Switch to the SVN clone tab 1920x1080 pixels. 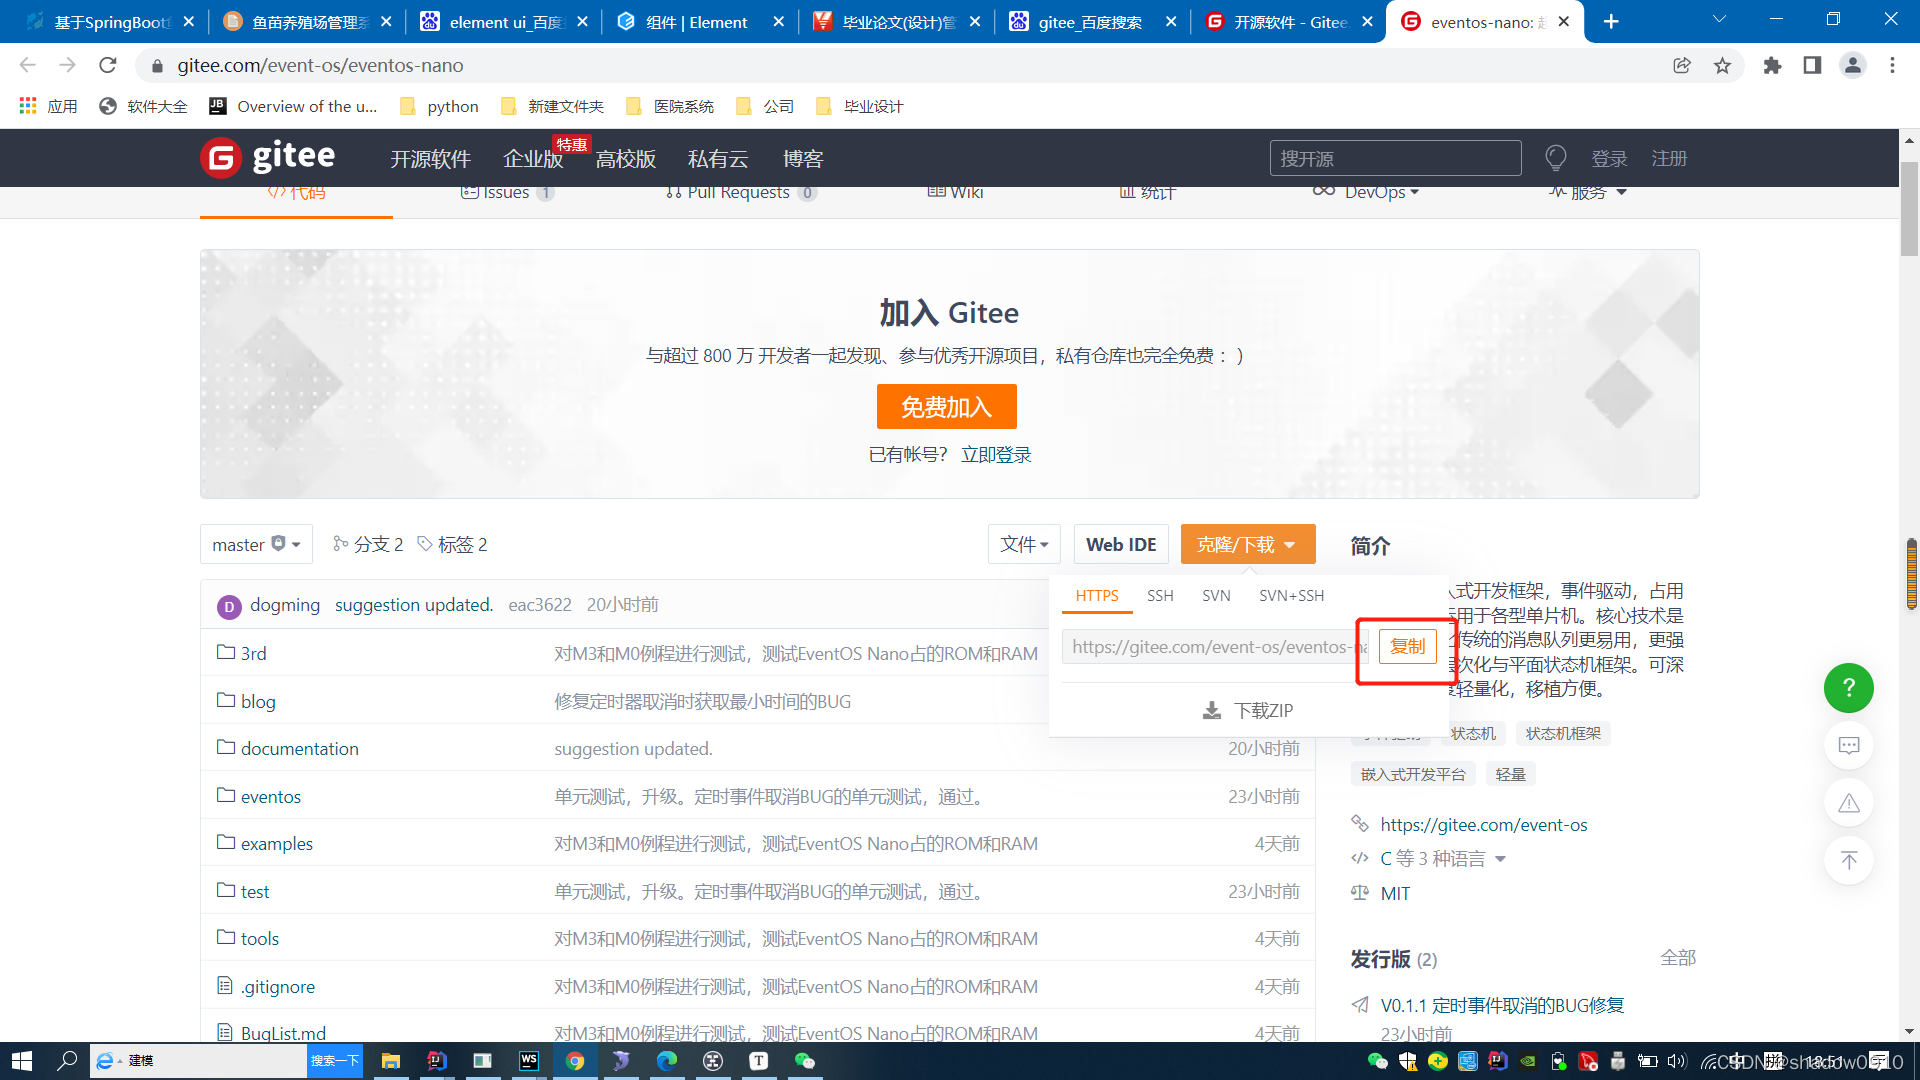tap(1216, 595)
